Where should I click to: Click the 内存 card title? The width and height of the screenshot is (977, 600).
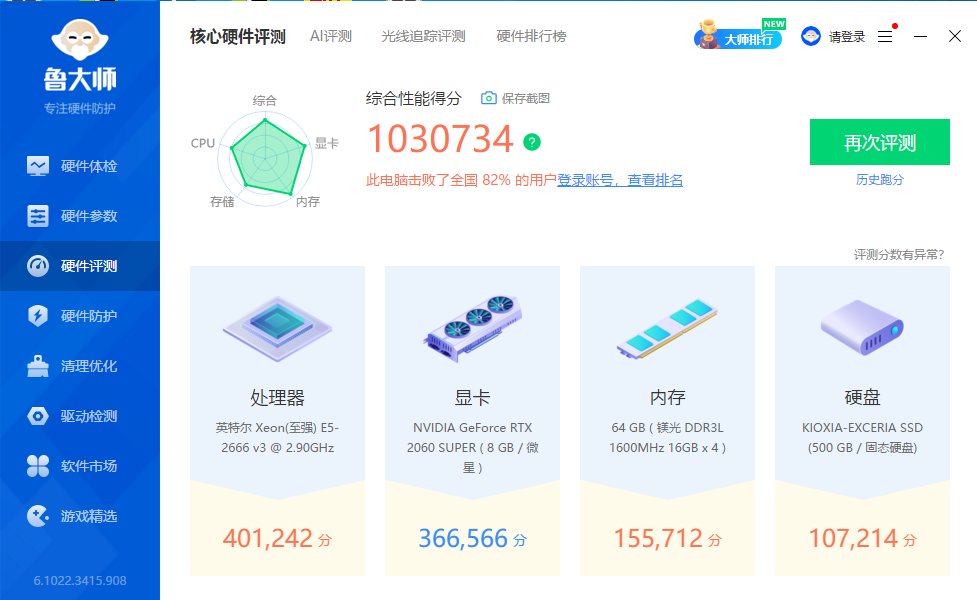pyautogui.click(x=667, y=398)
